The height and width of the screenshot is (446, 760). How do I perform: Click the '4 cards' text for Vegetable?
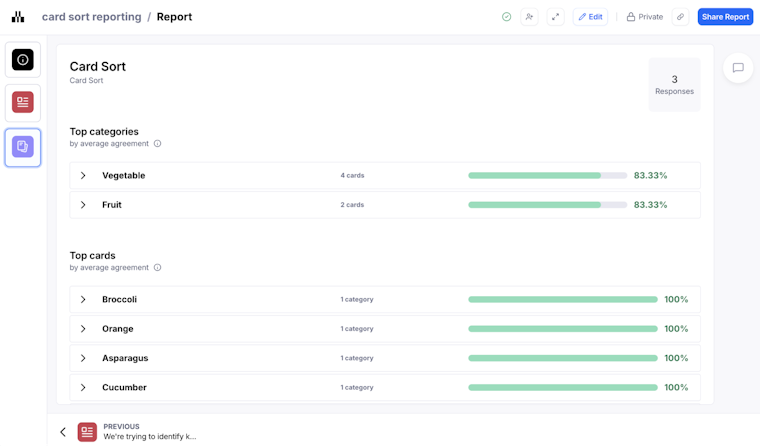coord(352,175)
